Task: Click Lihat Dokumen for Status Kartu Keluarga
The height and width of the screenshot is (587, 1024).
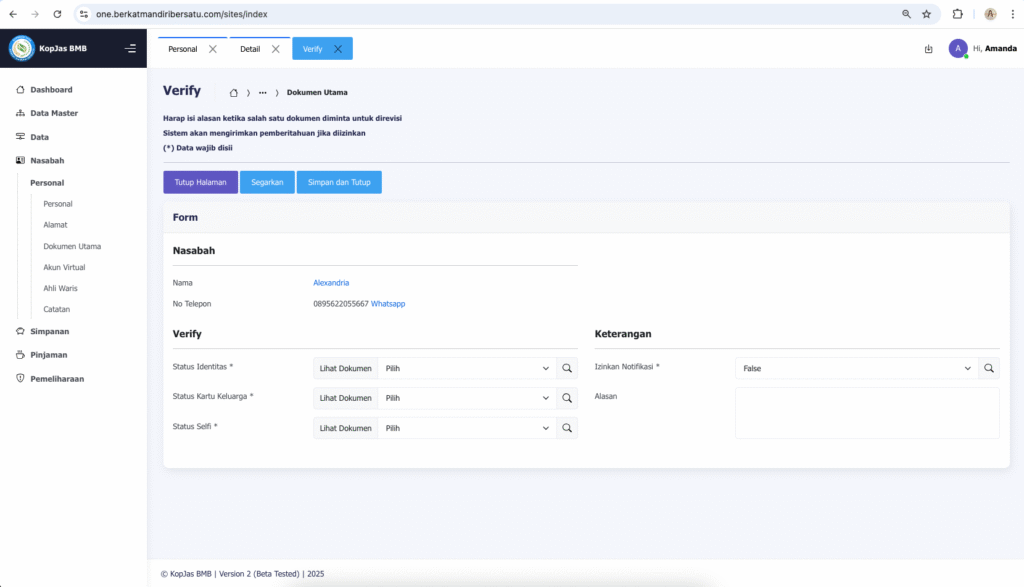Action: (345, 398)
